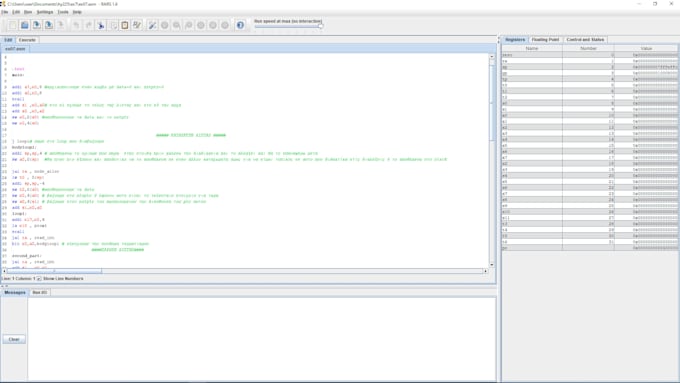Select the value cell of register number 2
The image size is (680, 383).
(x=646, y=67)
